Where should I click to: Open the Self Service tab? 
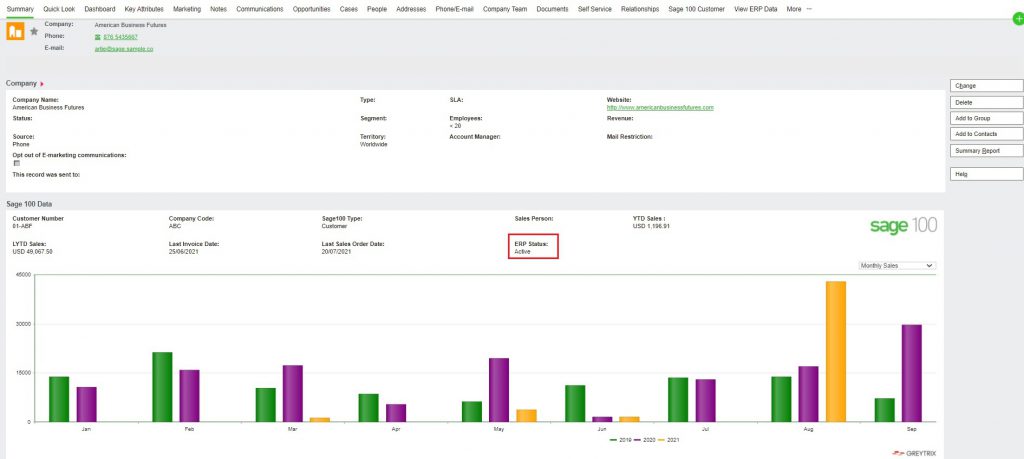pos(595,9)
